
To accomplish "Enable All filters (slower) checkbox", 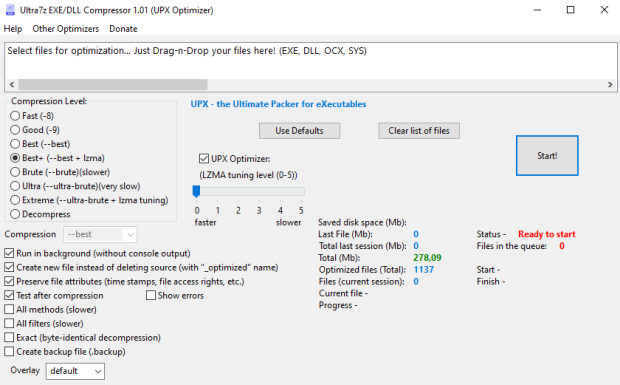I will pyautogui.click(x=44, y=324).
